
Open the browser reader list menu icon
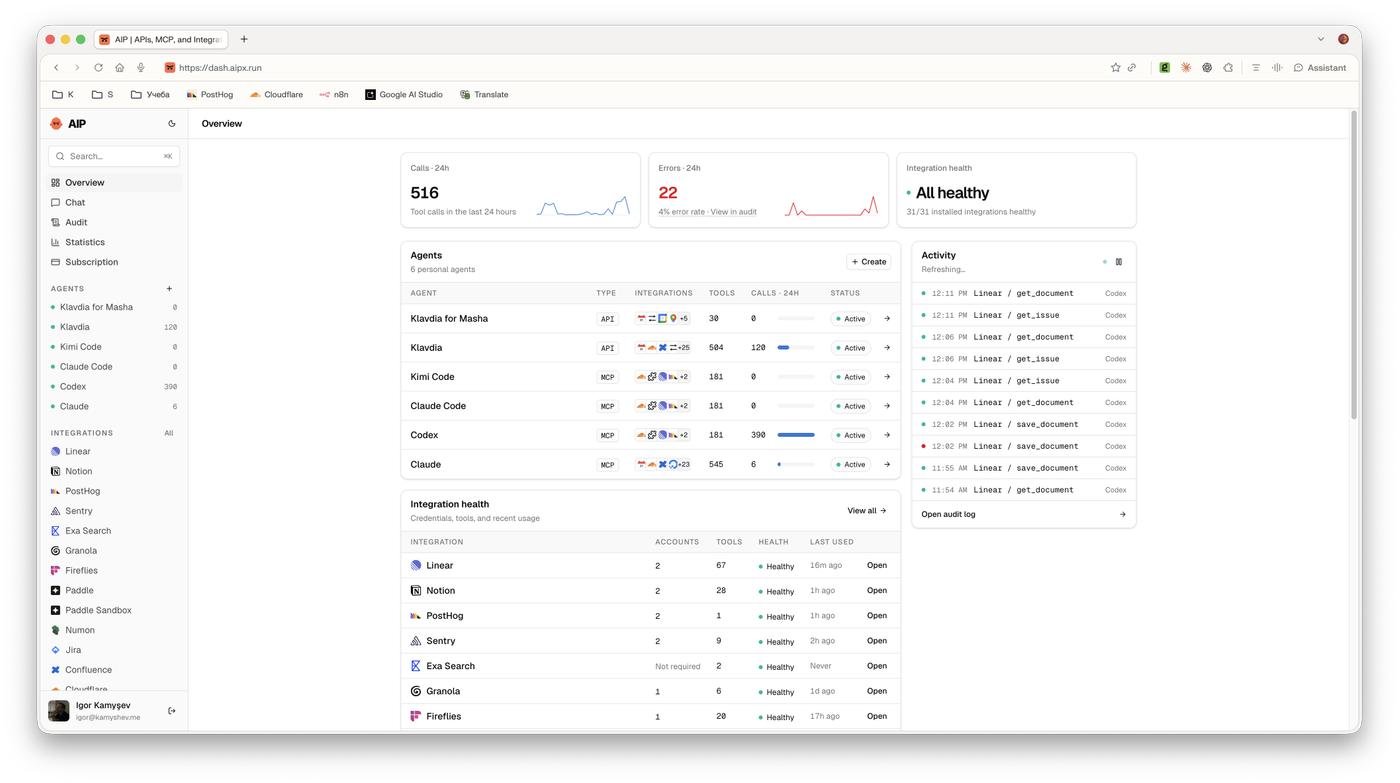coord(1256,68)
